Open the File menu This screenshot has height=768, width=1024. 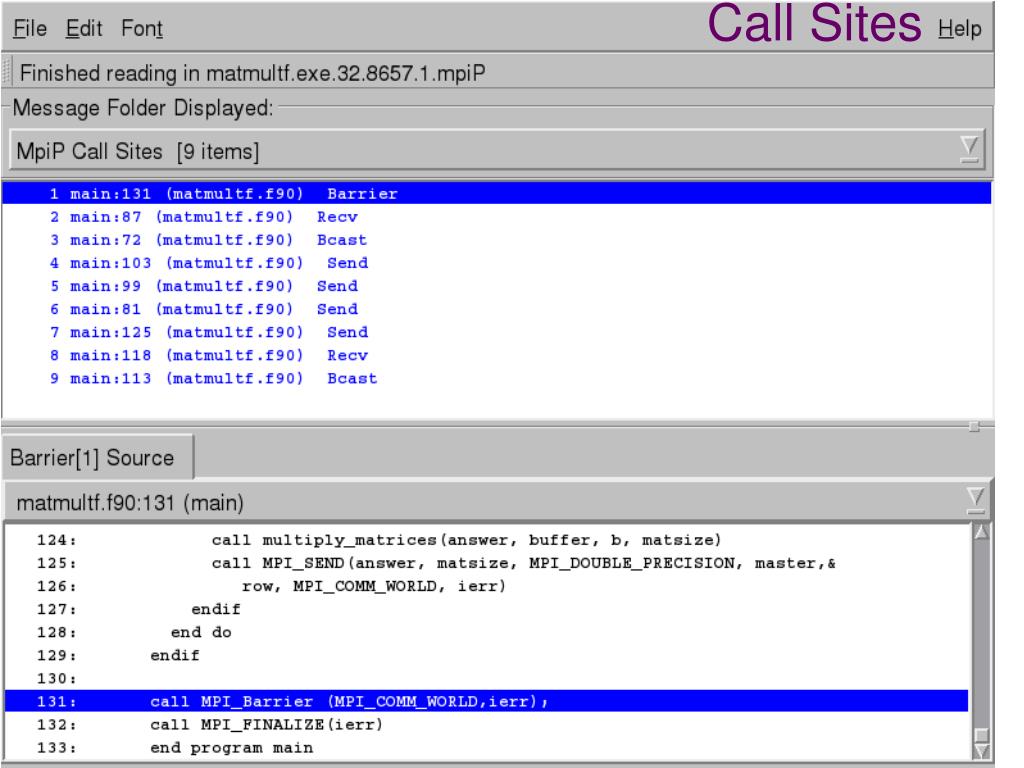[x=29, y=29]
